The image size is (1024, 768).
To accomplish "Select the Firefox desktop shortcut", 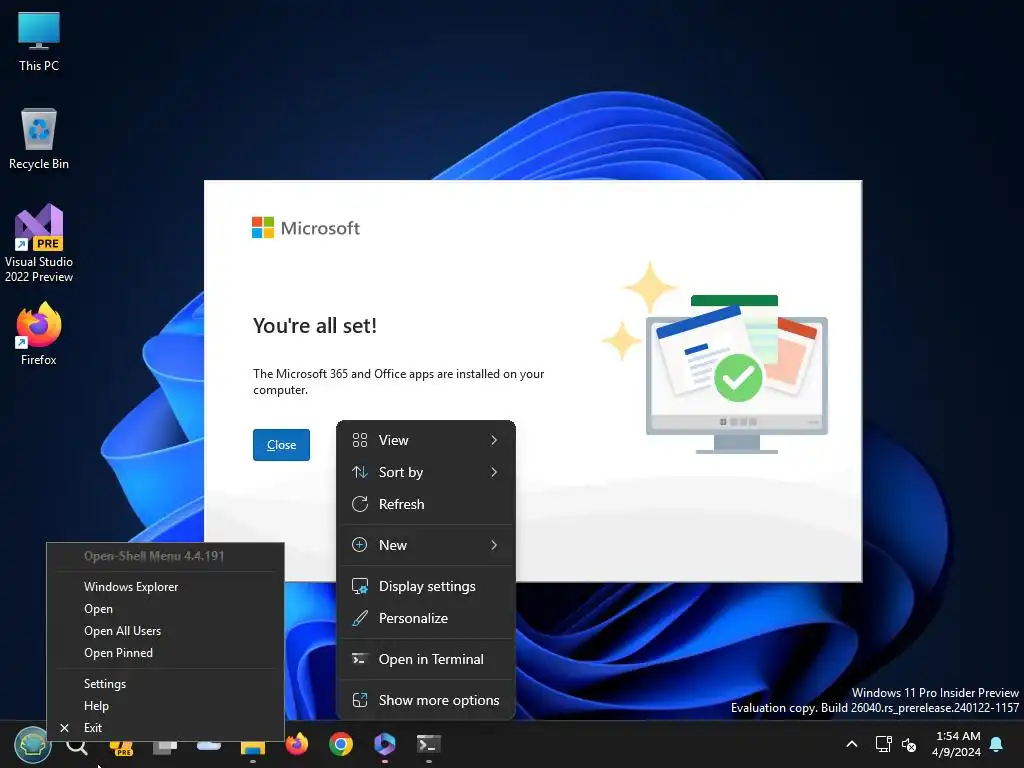I will (39, 334).
